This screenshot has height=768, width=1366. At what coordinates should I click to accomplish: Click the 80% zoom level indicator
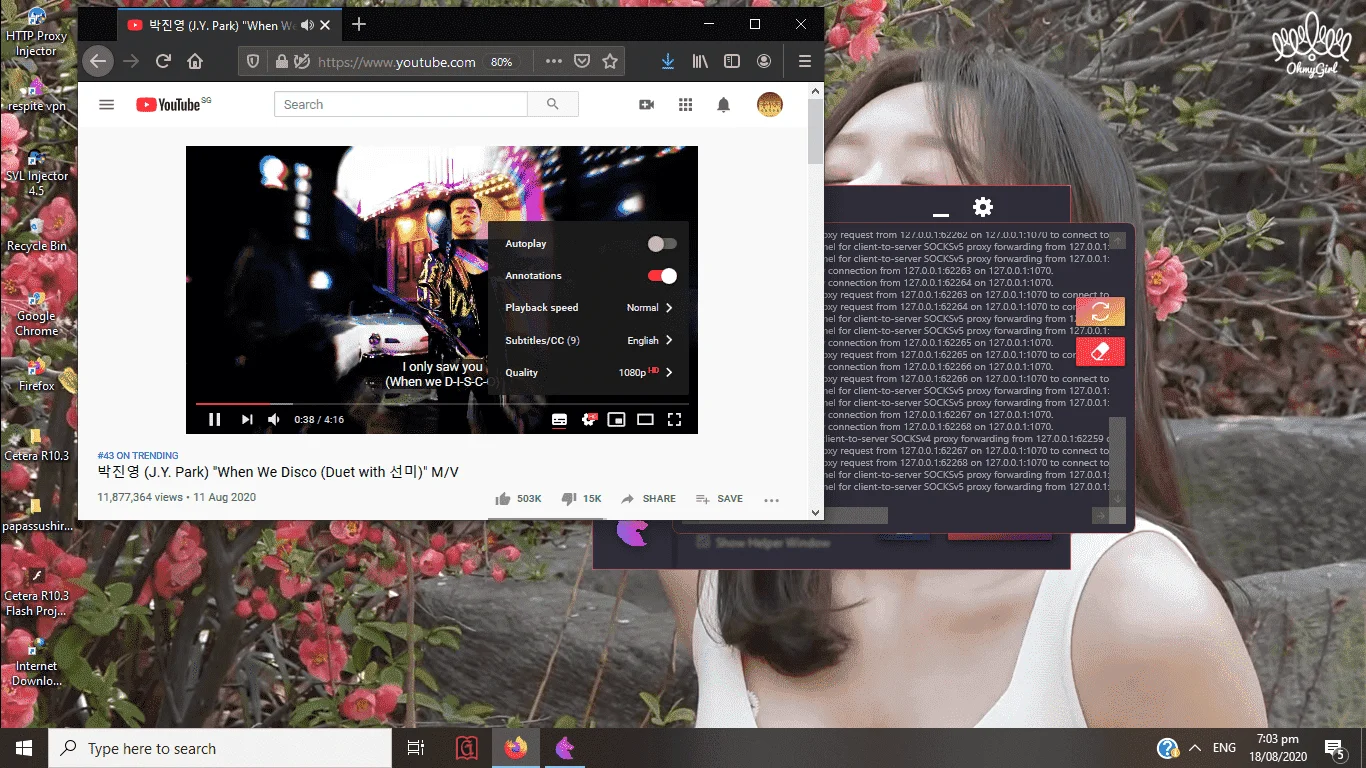pos(501,62)
